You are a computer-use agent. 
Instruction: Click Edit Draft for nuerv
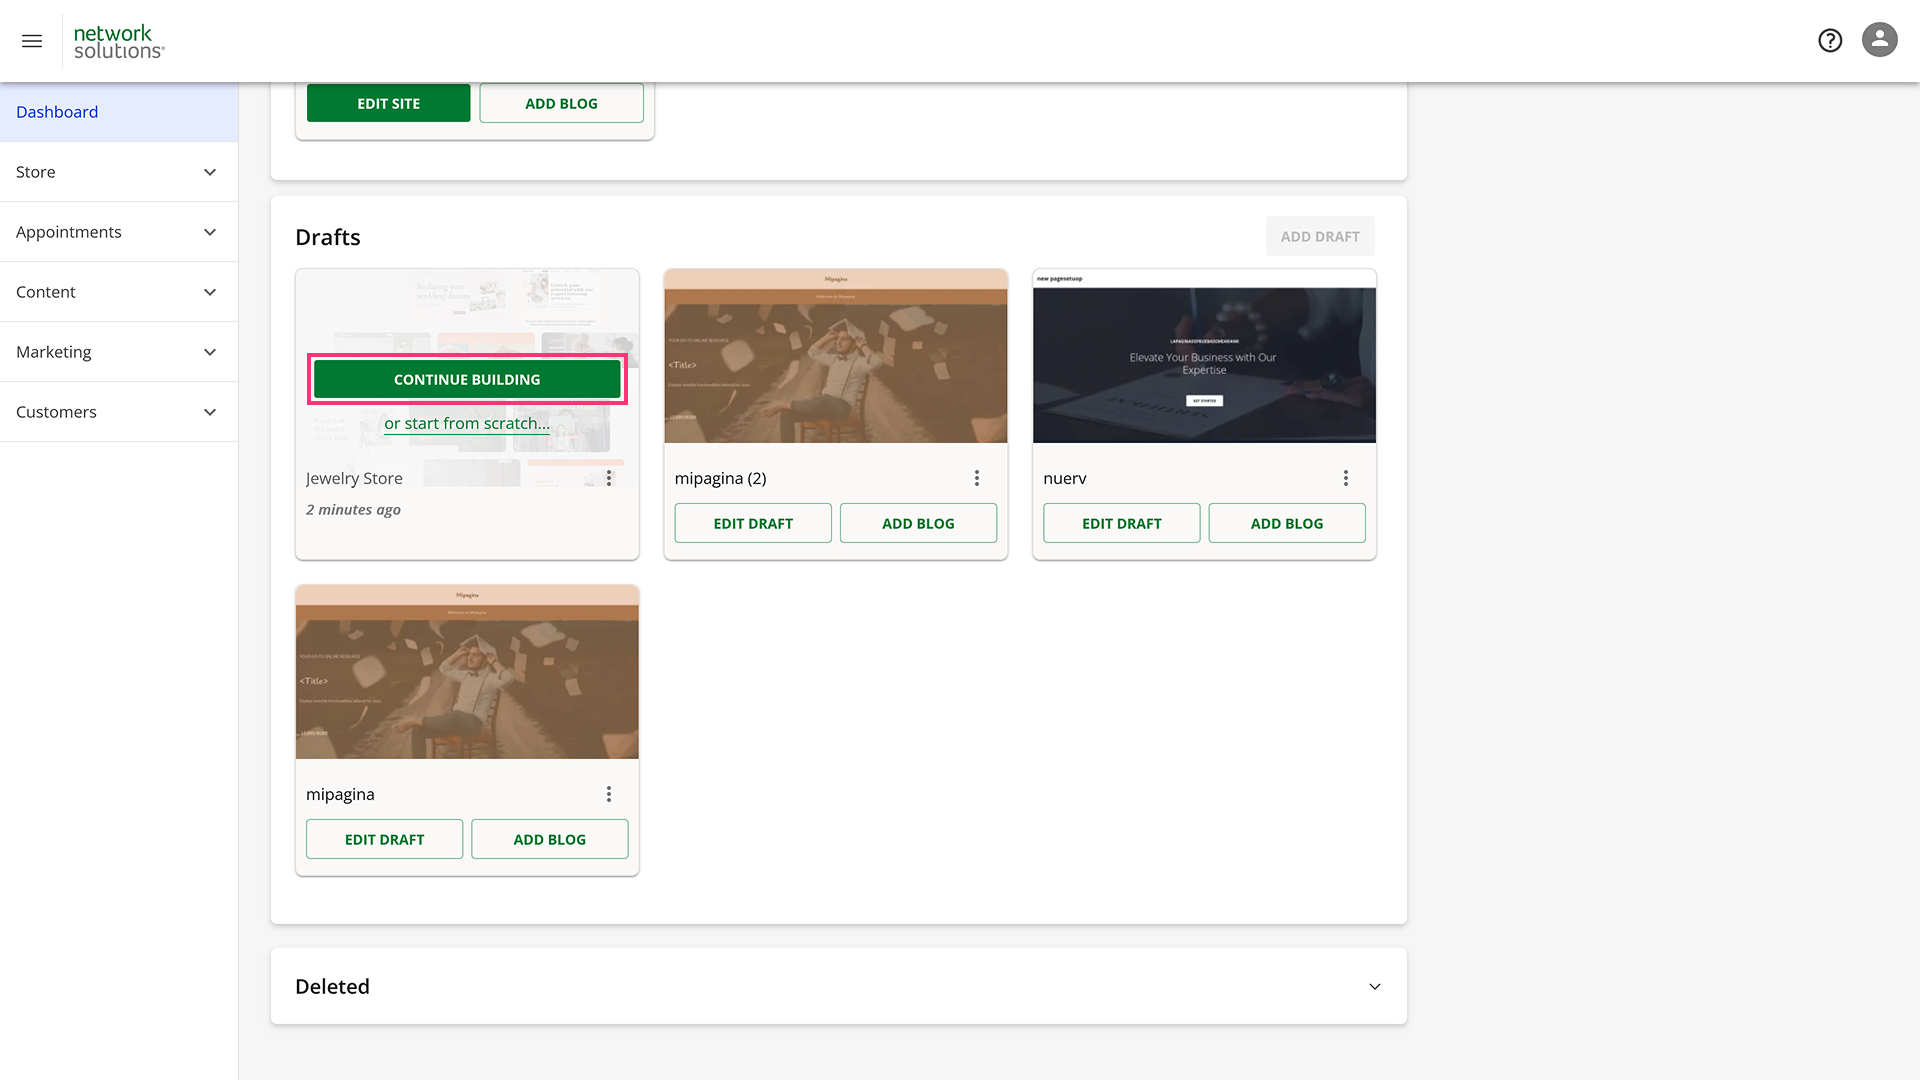click(1121, 523)
